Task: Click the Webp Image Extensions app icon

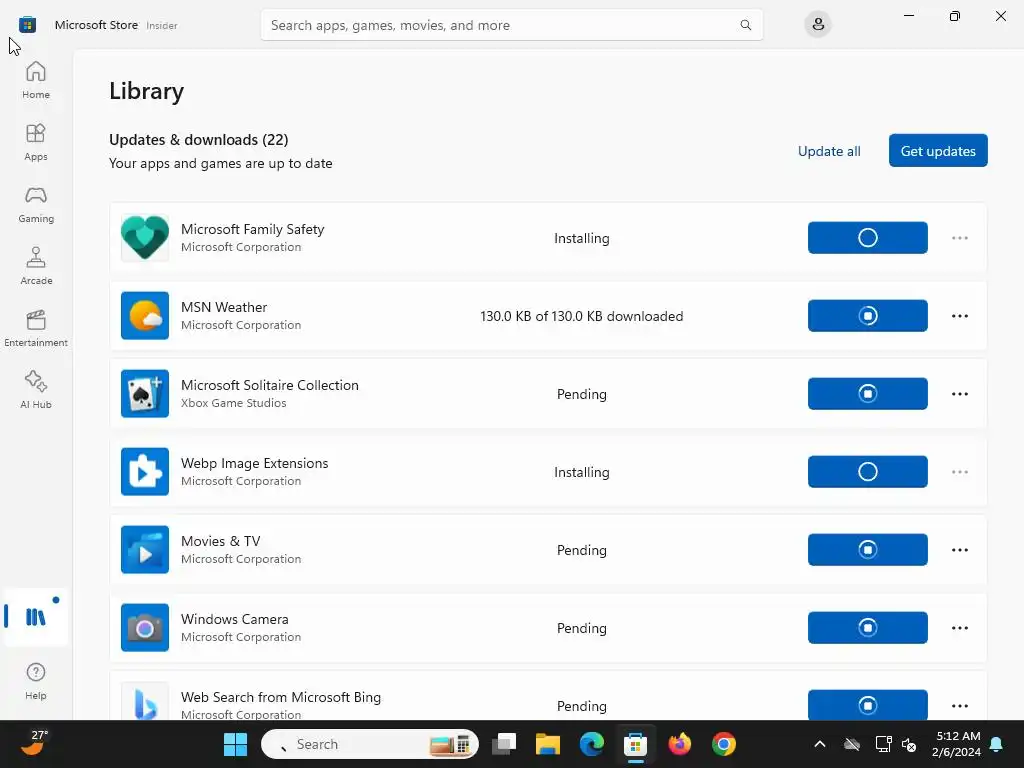Action: coord(145,472)
